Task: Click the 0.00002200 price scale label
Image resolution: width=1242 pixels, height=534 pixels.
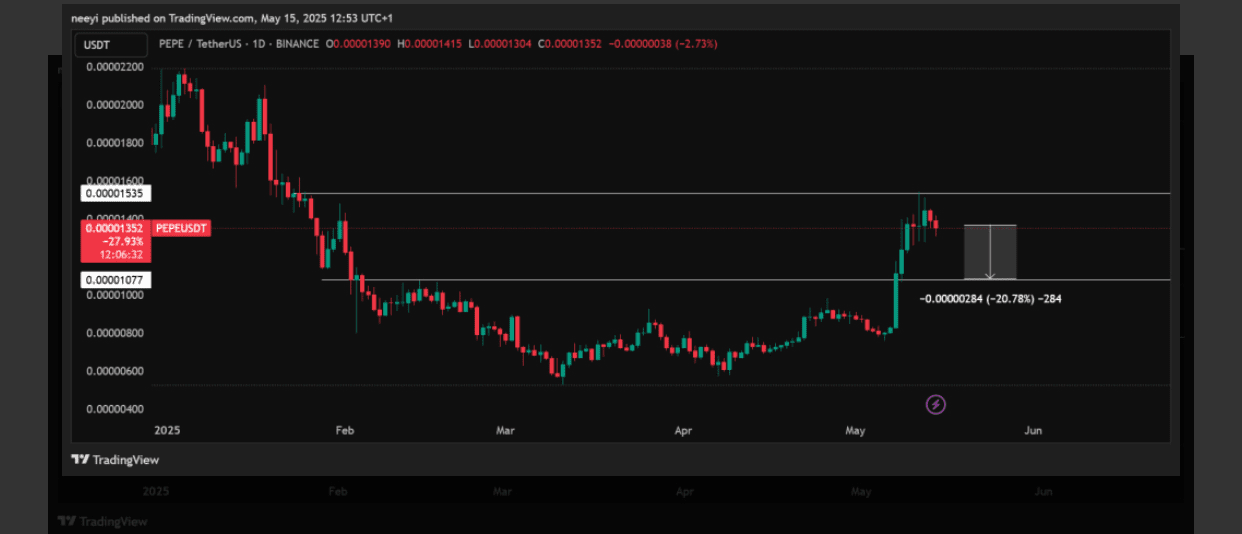Action: coord(115,67)
